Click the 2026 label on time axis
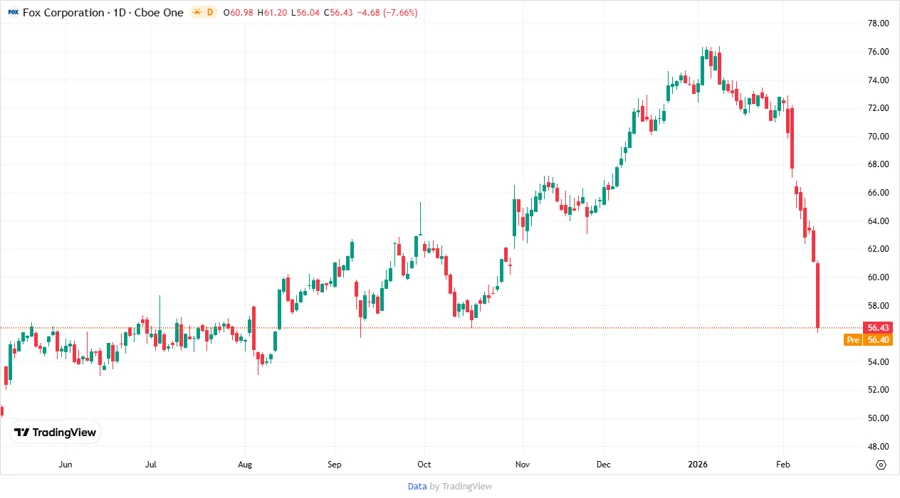This screenshot has width=900, height=498. pyautogui.click(x=698, y=464)
